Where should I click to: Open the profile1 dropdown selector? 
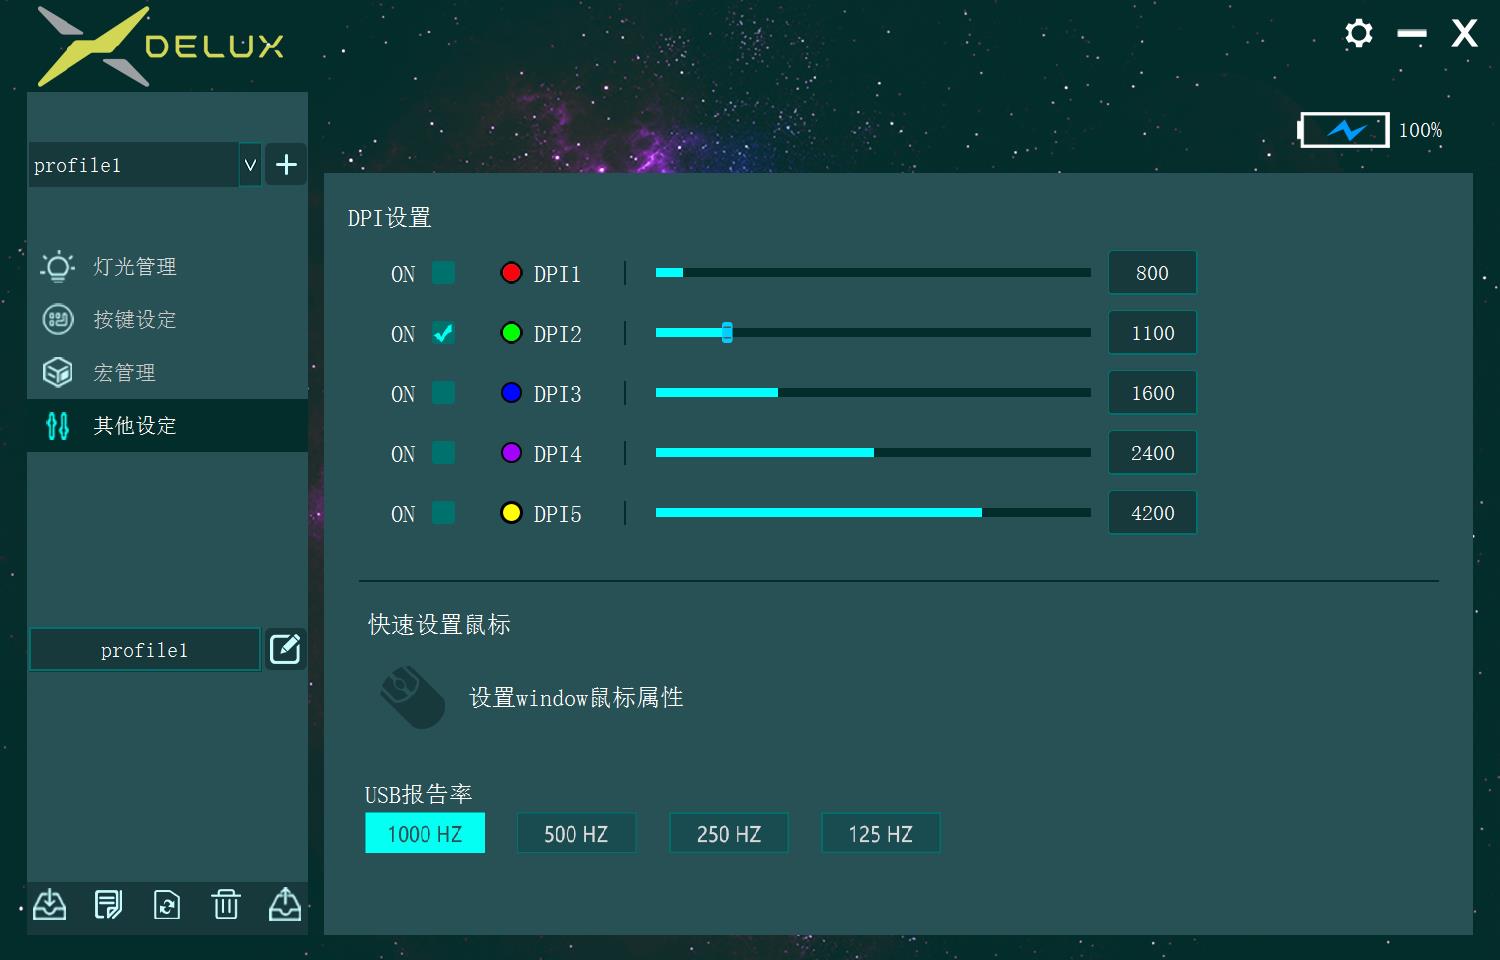tap(249, 164)
